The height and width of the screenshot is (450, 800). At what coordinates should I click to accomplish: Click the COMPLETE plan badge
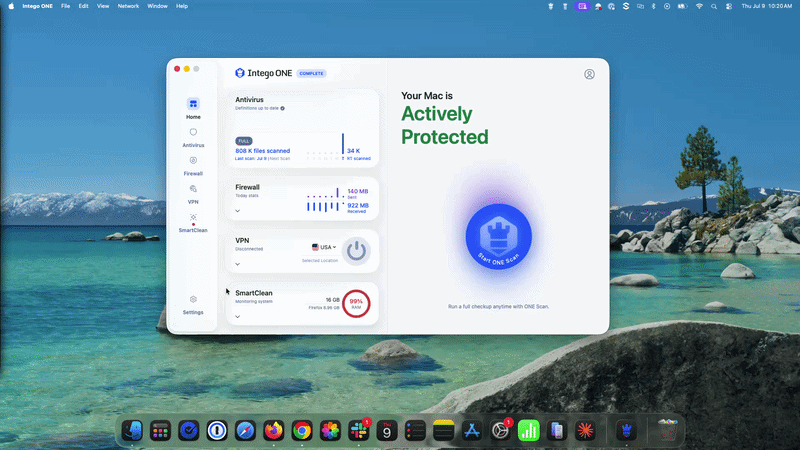pyautogui.click(x=311, y=73)
